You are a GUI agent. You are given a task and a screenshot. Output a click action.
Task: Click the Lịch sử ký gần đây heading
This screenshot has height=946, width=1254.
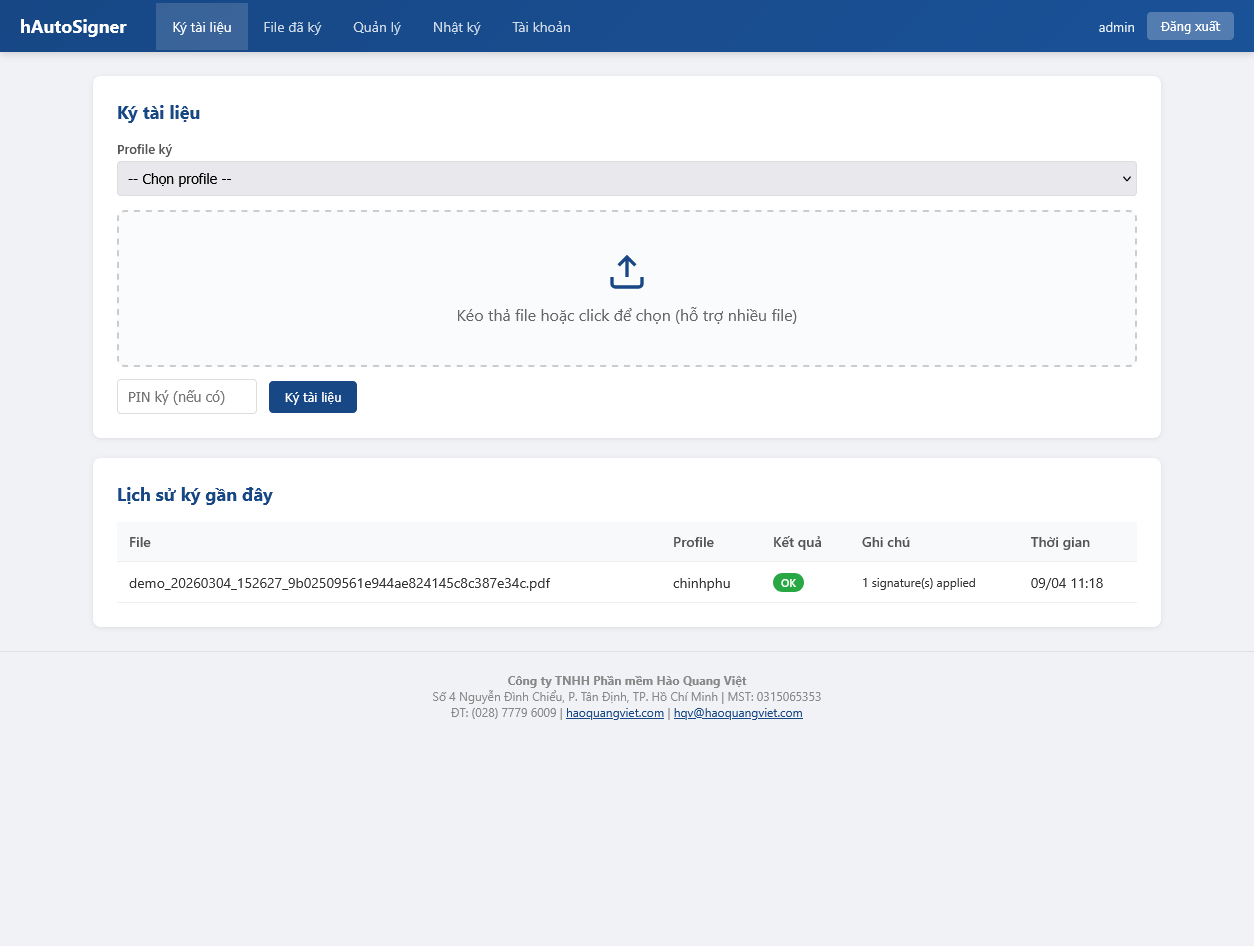tap(195, 495)
